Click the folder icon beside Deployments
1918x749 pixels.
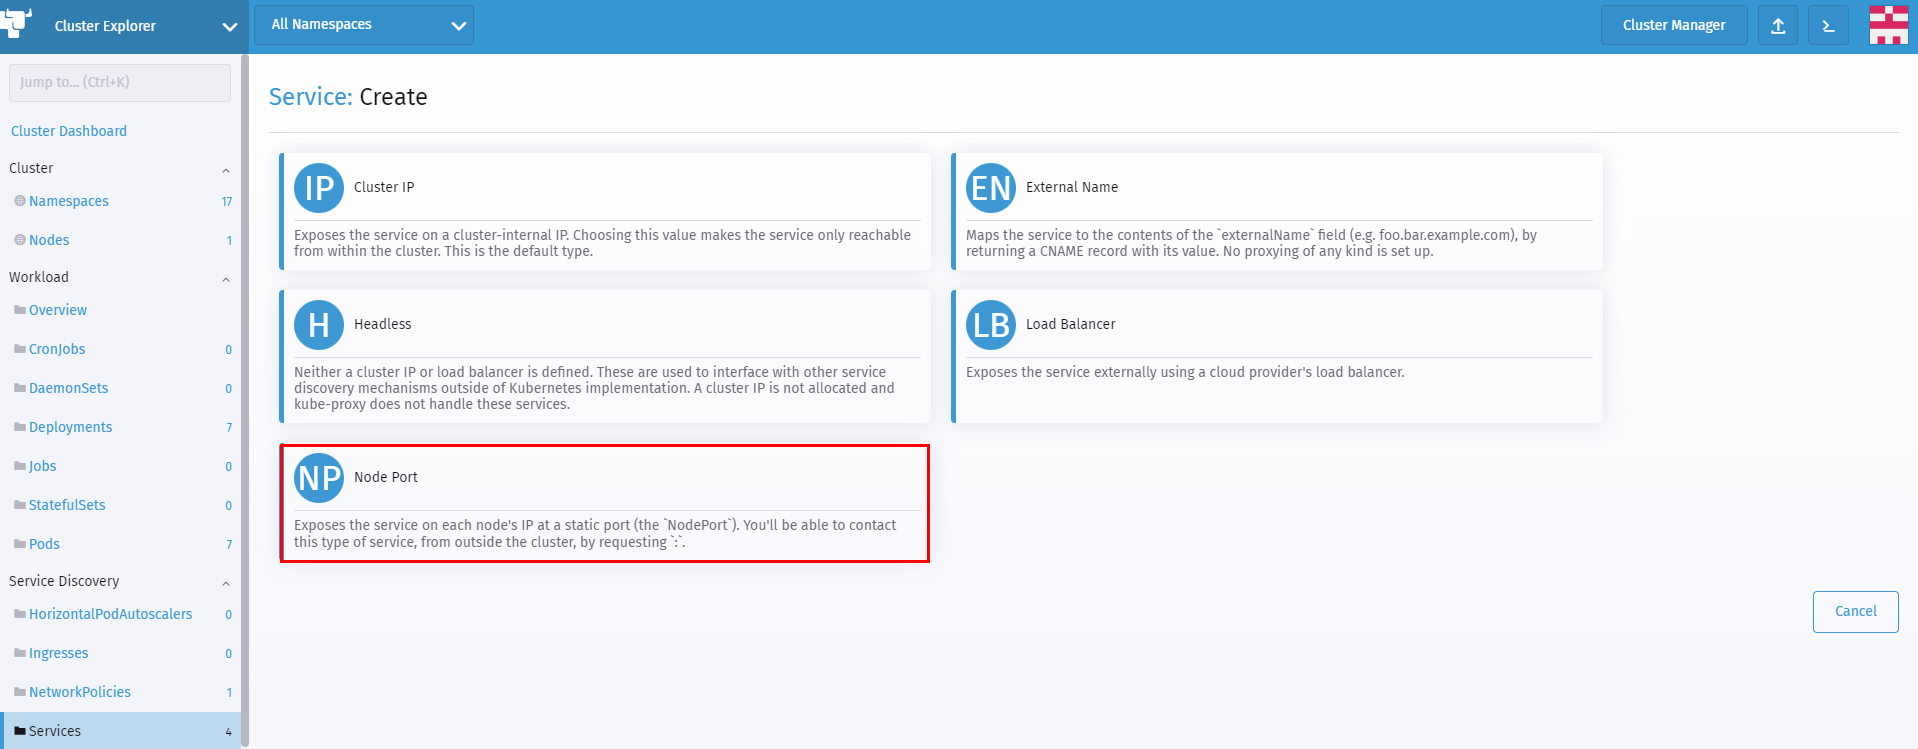tap(20, 427)
